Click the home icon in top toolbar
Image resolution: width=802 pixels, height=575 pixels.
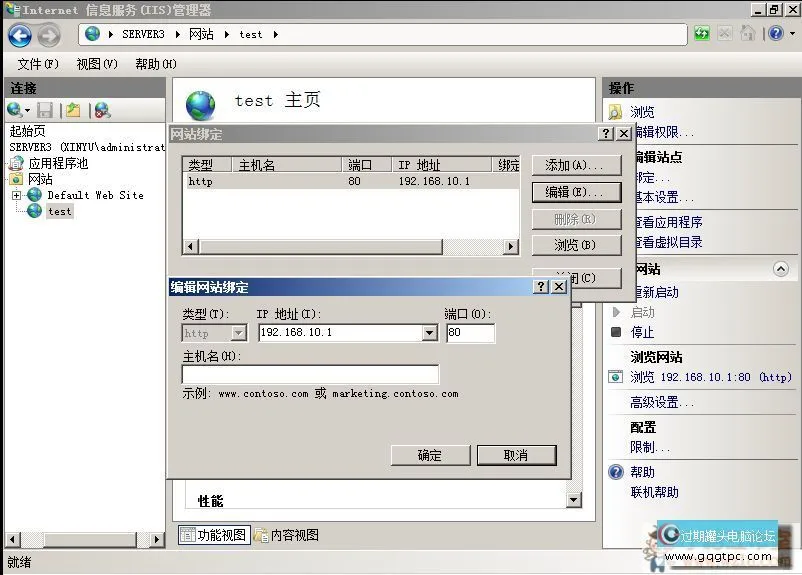(748, 34)
